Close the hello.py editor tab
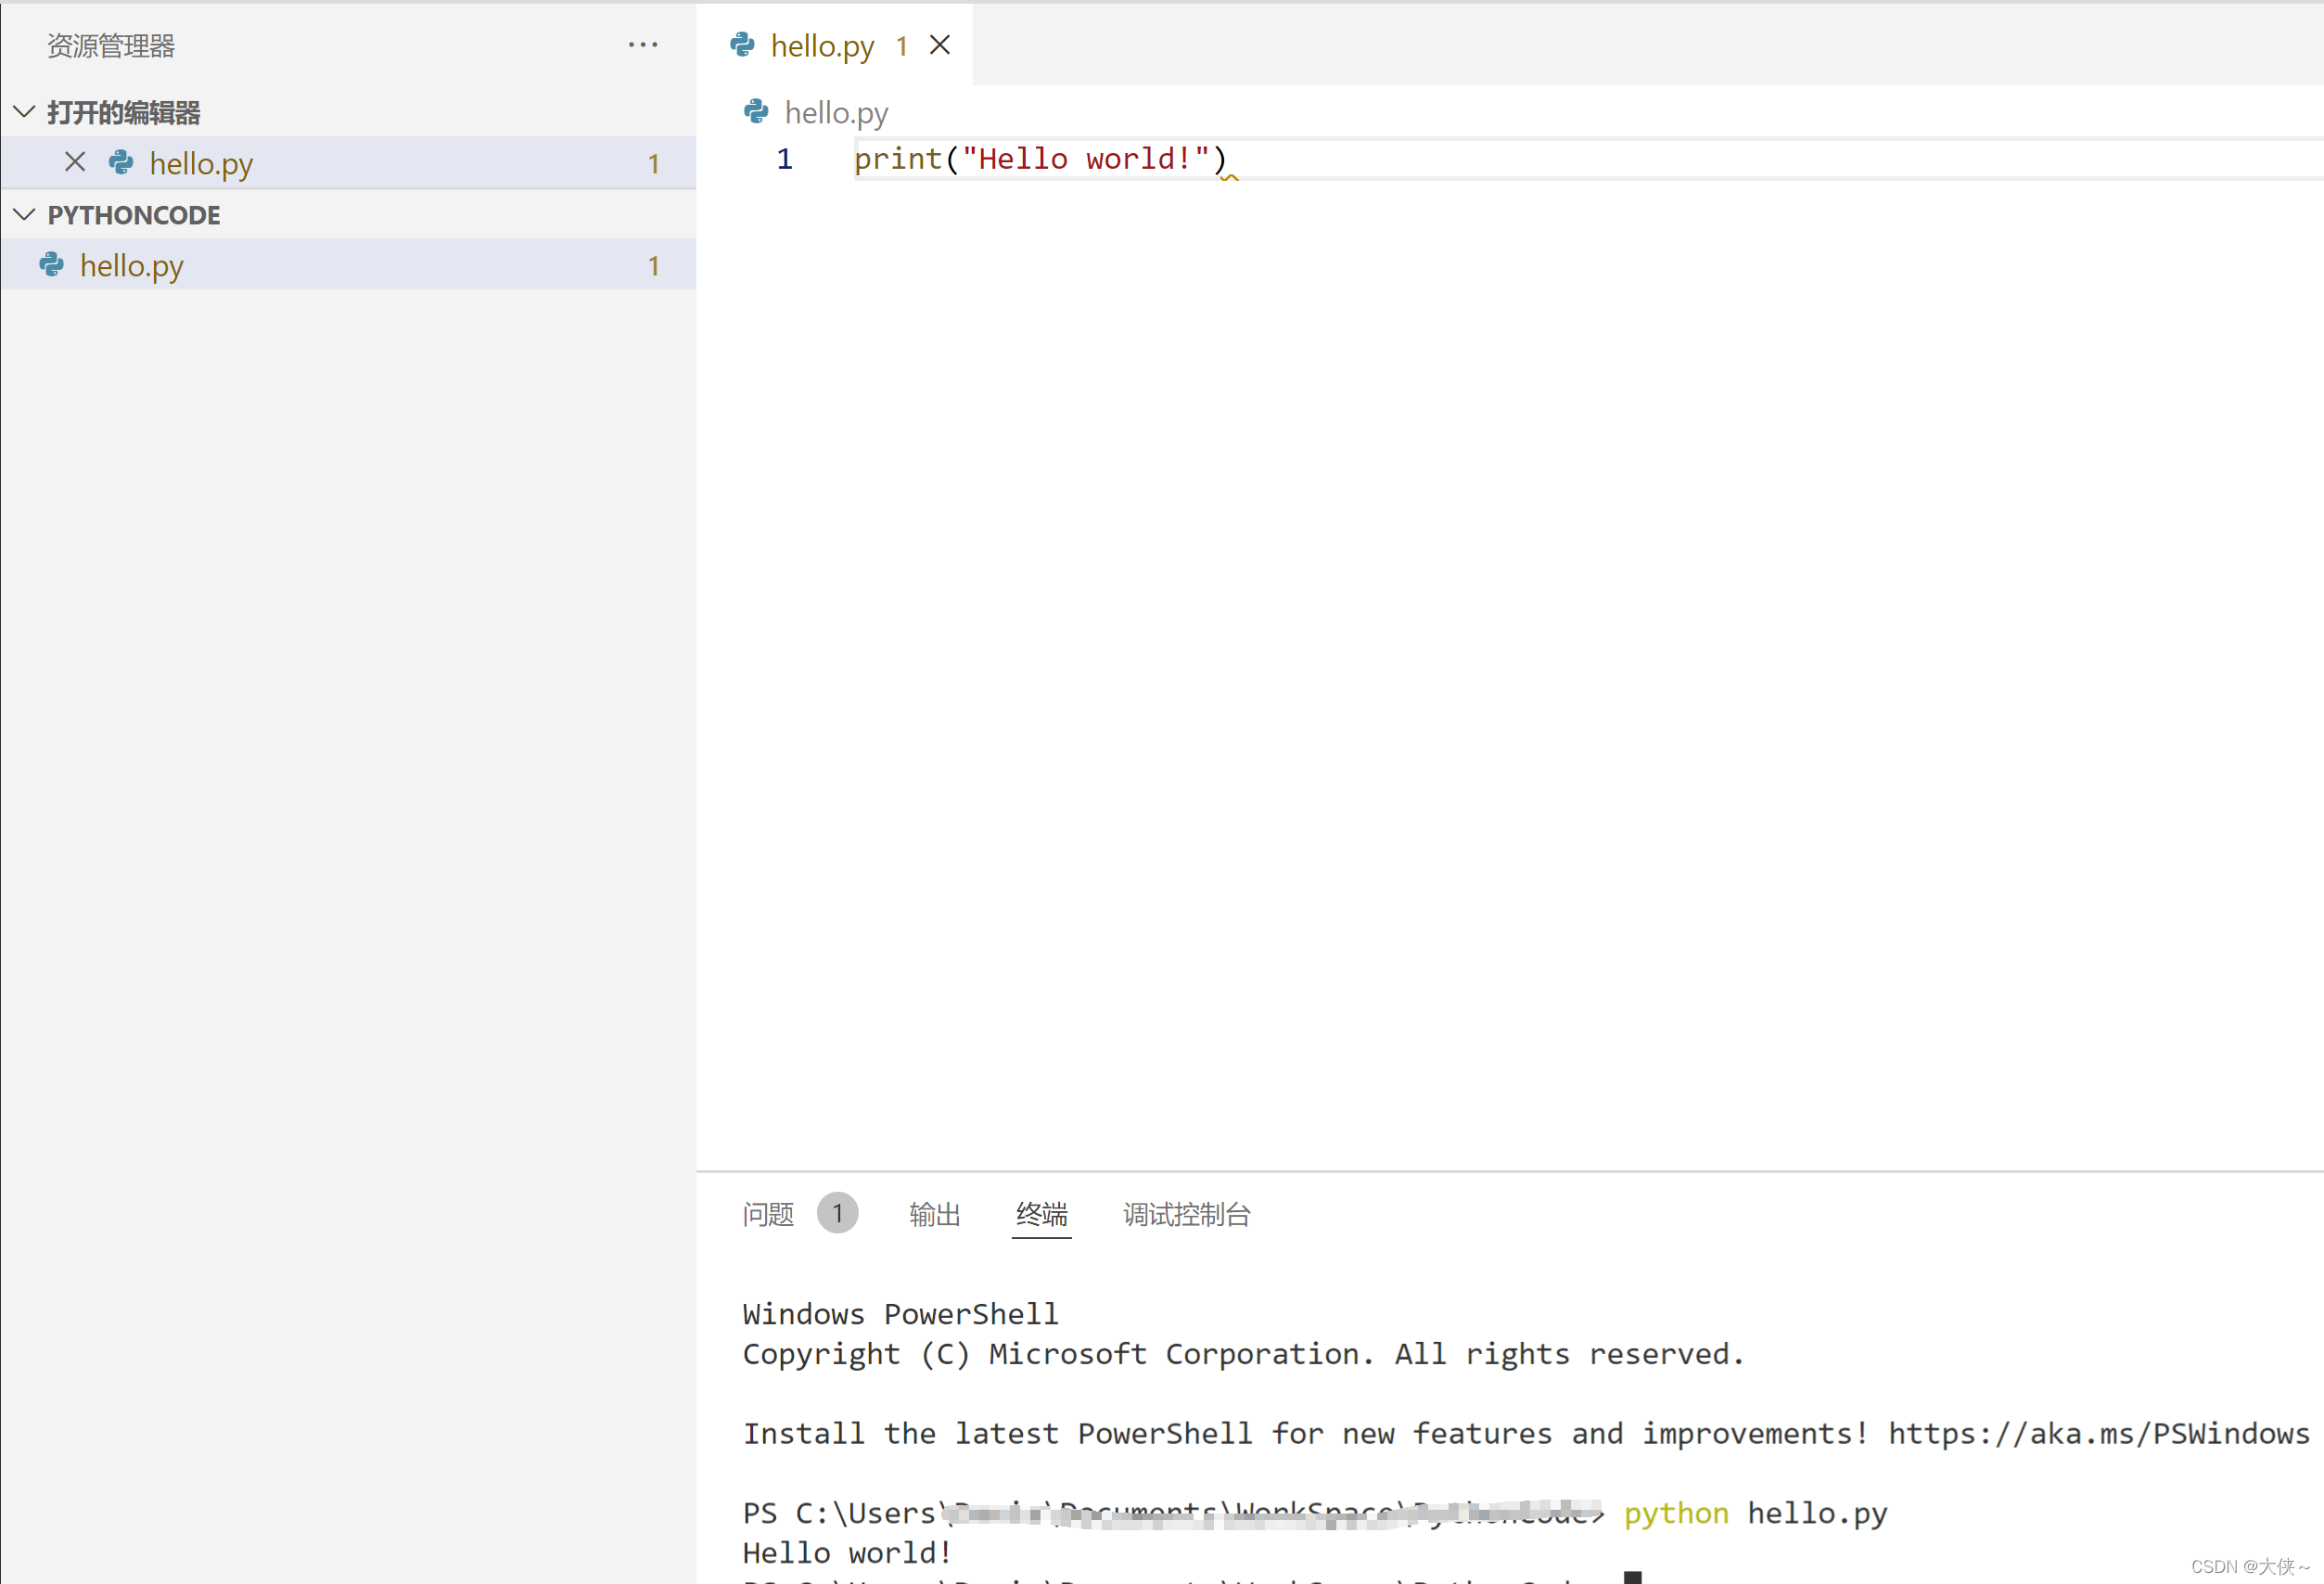 [x=939, y=45]
